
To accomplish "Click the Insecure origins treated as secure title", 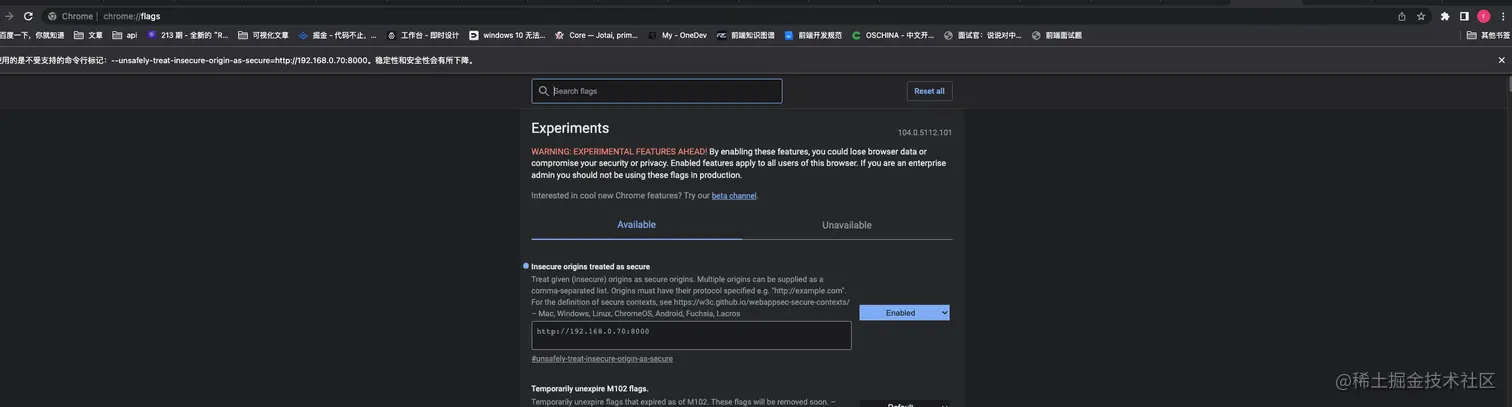I will tap(590, 267).
